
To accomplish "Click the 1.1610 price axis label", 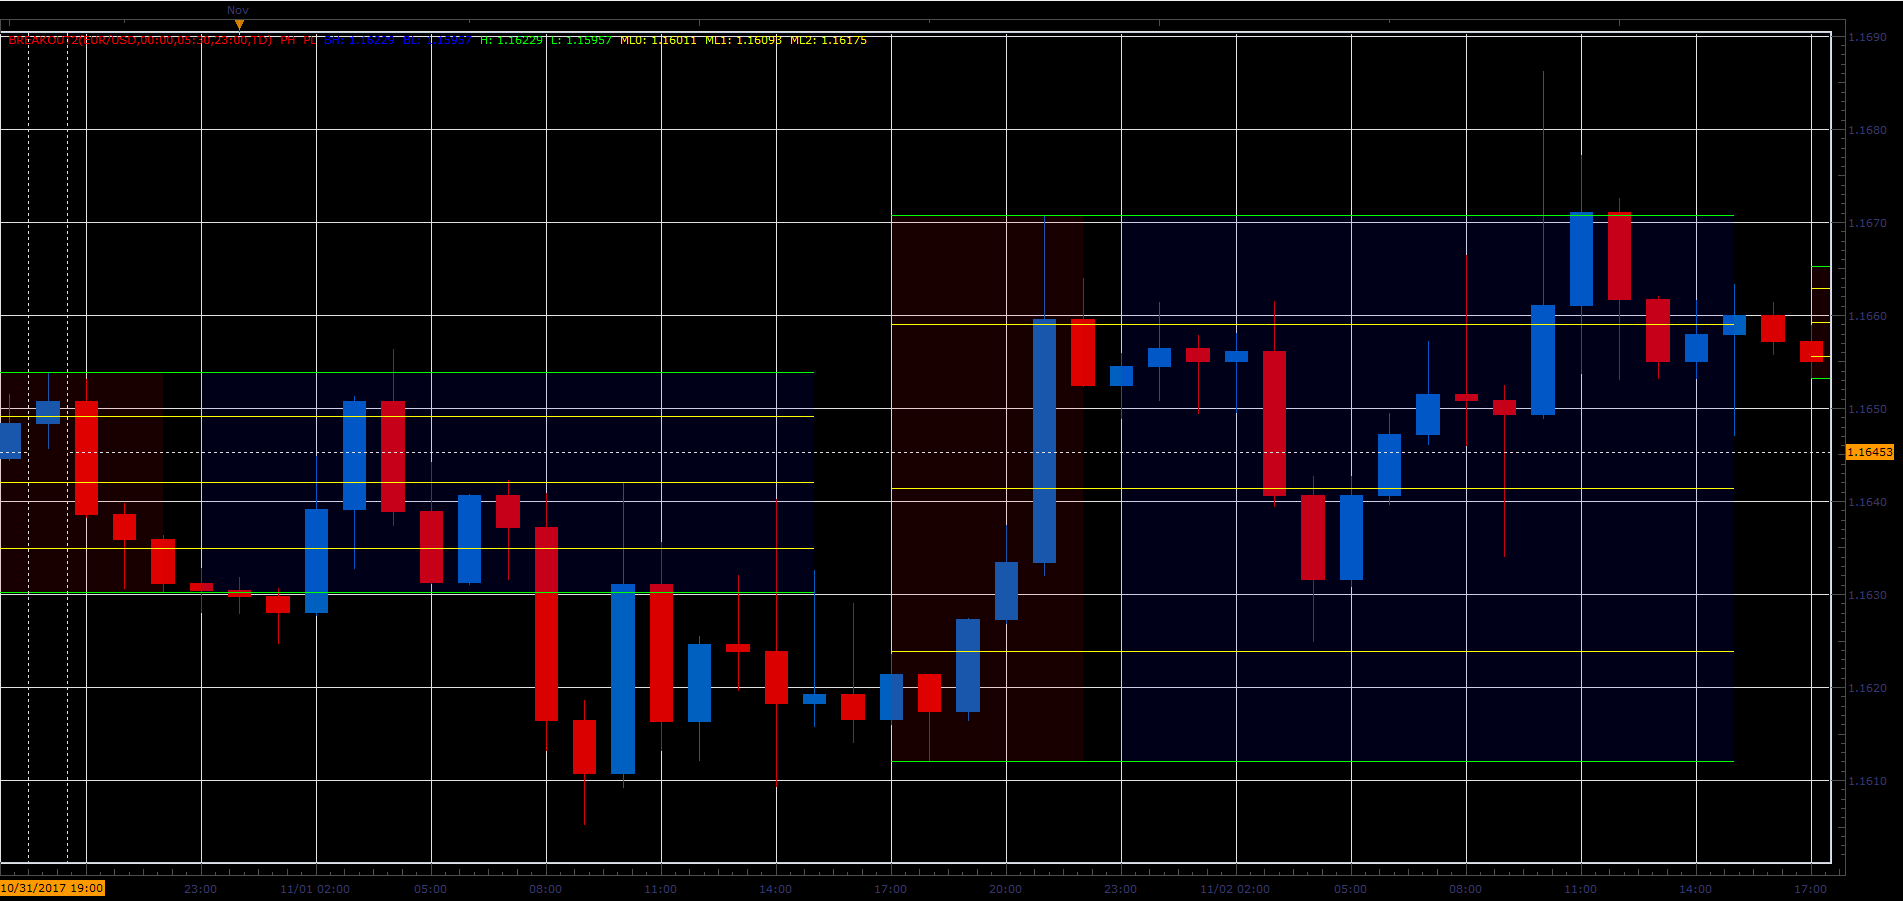I will coord(1867,781).
